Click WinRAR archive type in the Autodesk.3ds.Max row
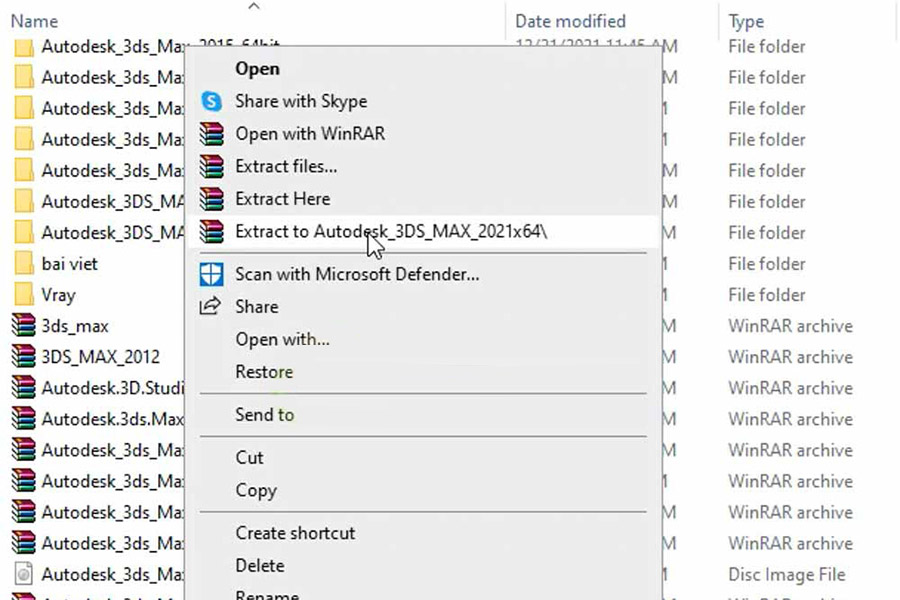This screenshot has width=900, height=600. tap(790, 419)
